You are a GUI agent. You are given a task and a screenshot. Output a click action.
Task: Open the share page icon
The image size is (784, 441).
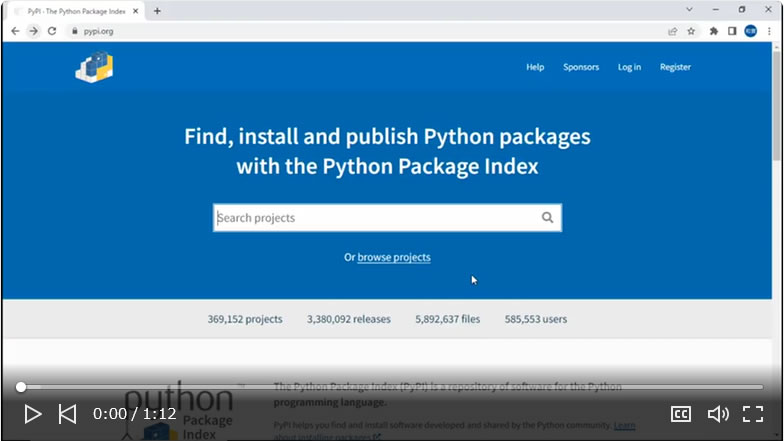pos(672,31)
